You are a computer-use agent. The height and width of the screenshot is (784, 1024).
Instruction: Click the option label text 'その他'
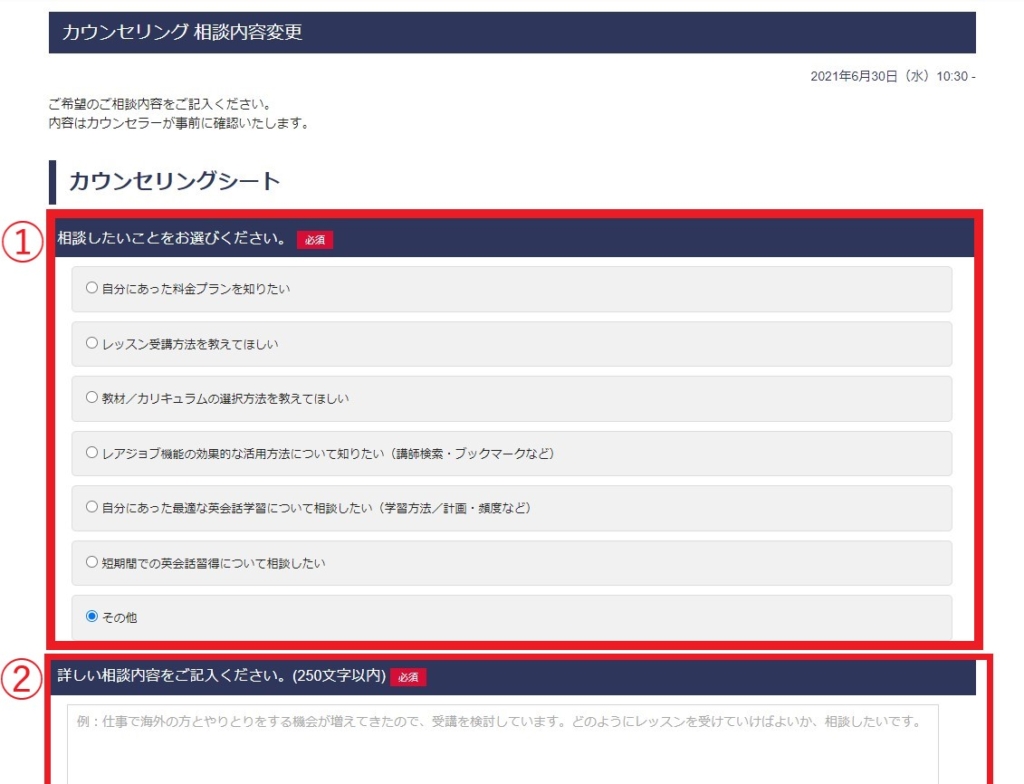click(120, 617)
